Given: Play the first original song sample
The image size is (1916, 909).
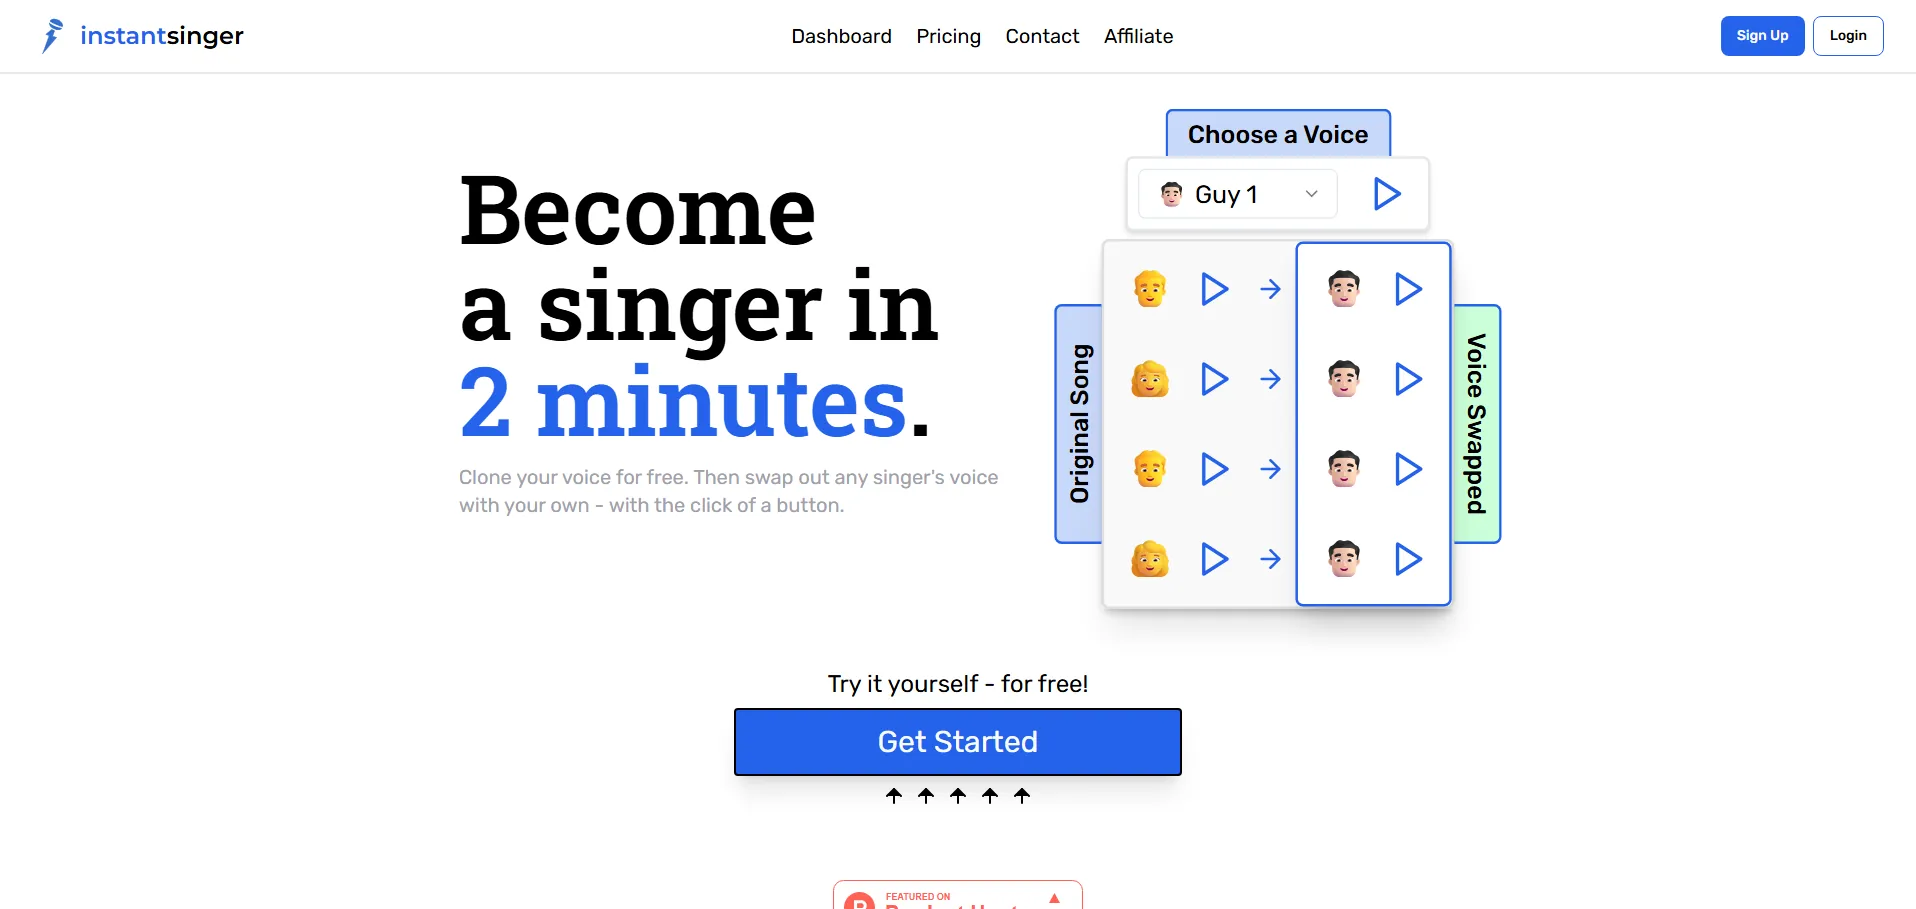Looking at the screenshot, I should tap(1214, 289).
